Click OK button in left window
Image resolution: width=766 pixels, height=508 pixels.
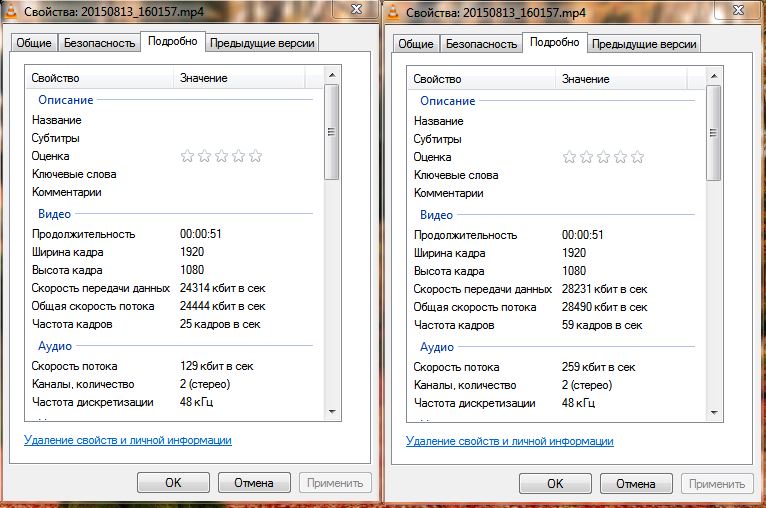coord(173,483)
